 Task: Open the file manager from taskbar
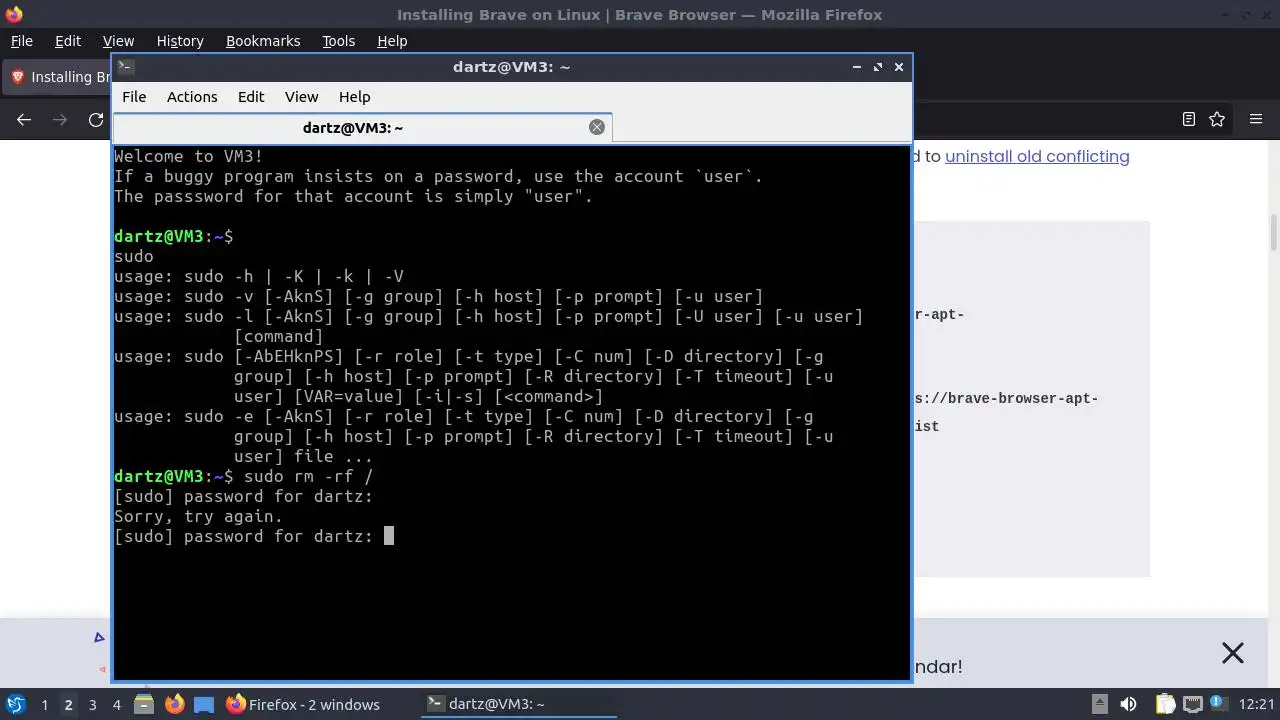pos(144,704)
